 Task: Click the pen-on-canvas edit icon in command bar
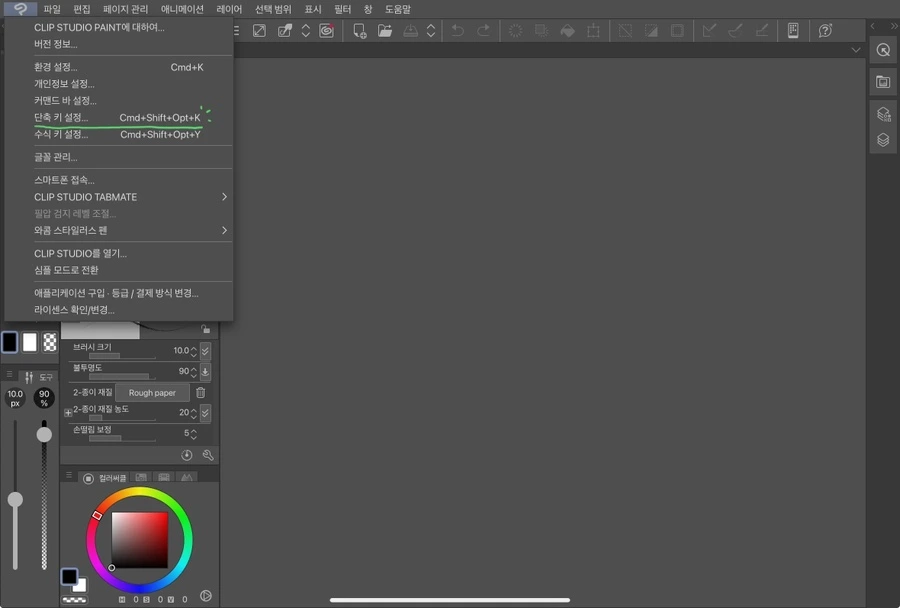[285, 30]
